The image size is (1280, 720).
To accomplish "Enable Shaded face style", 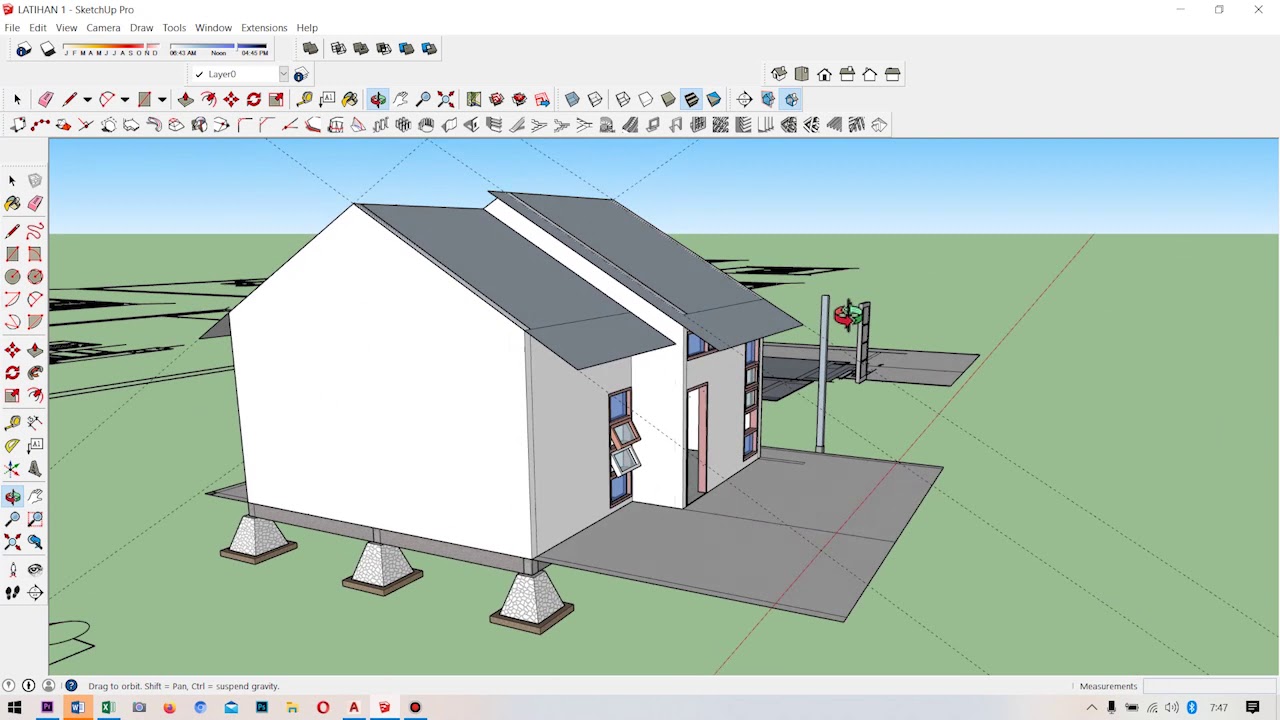I will click(668, 99).
